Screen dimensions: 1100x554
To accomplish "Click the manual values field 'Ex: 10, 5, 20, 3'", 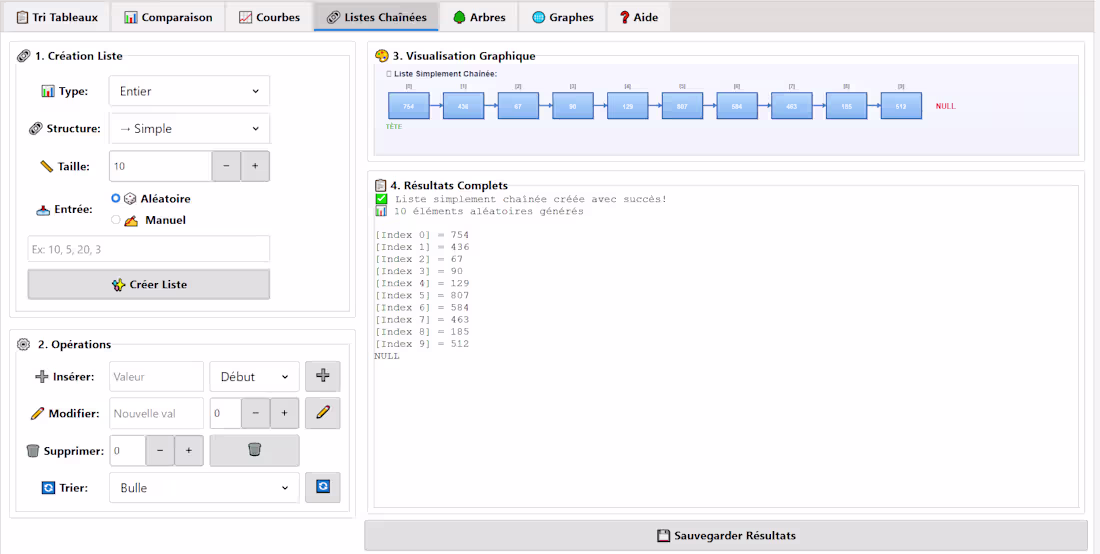I will [x=149, y=249].
